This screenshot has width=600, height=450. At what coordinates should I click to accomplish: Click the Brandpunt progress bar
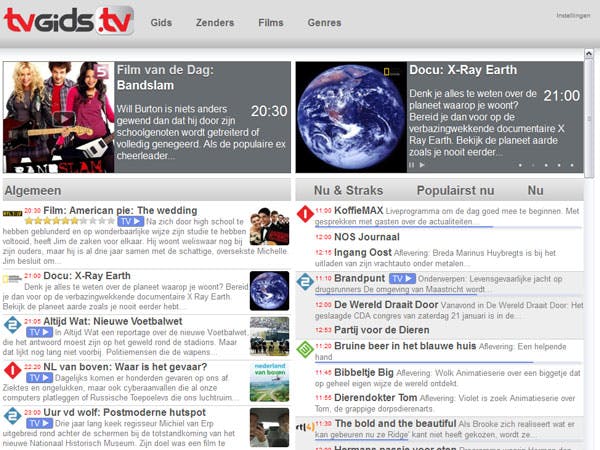point(448,295)
